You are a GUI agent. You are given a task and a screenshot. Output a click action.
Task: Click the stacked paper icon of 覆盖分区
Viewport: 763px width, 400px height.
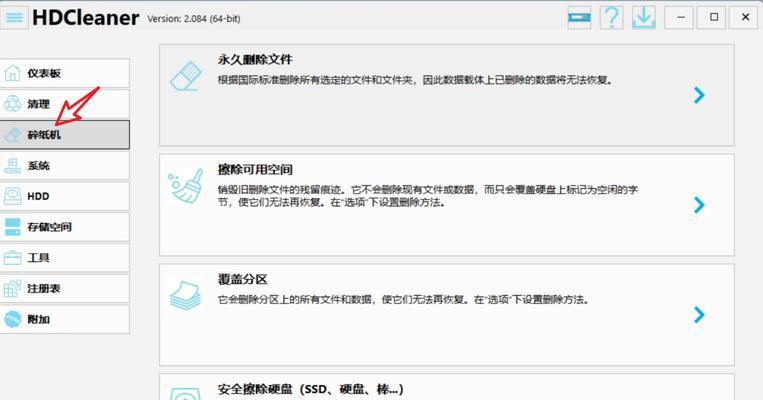[x=185, y=295]
